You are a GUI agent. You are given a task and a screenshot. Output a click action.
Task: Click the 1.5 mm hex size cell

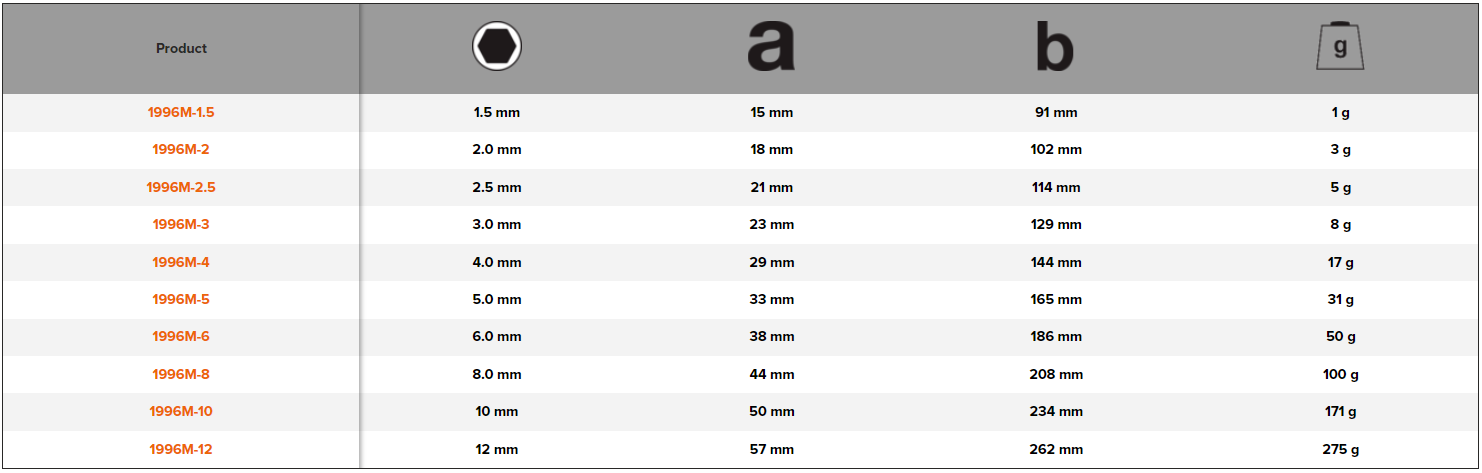497,112
